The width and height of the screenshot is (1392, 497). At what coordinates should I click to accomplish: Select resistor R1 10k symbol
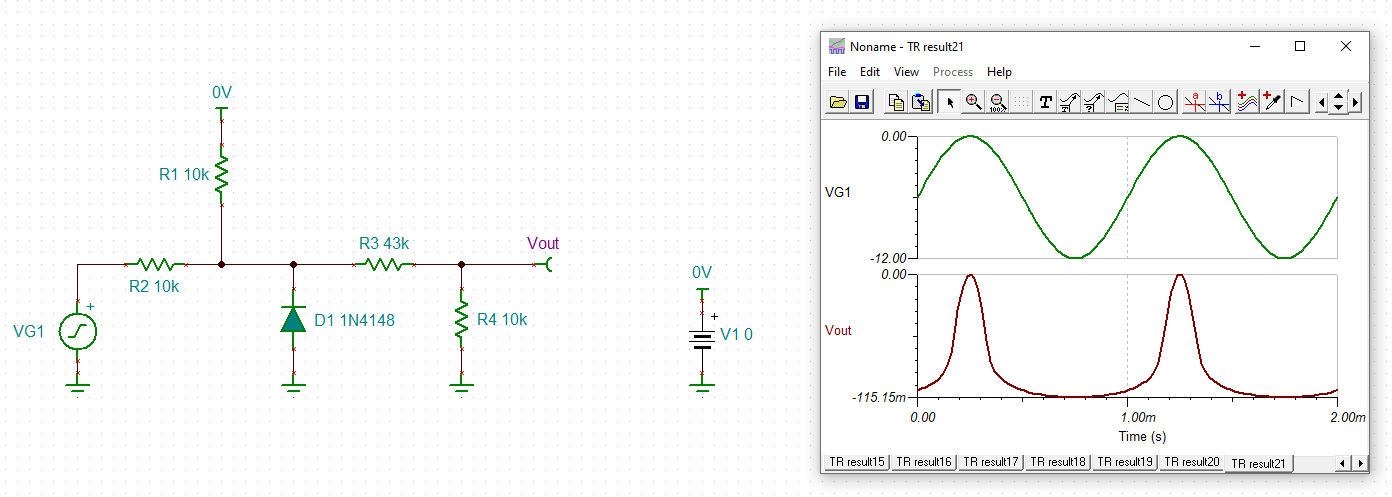[x=222, y=174]
